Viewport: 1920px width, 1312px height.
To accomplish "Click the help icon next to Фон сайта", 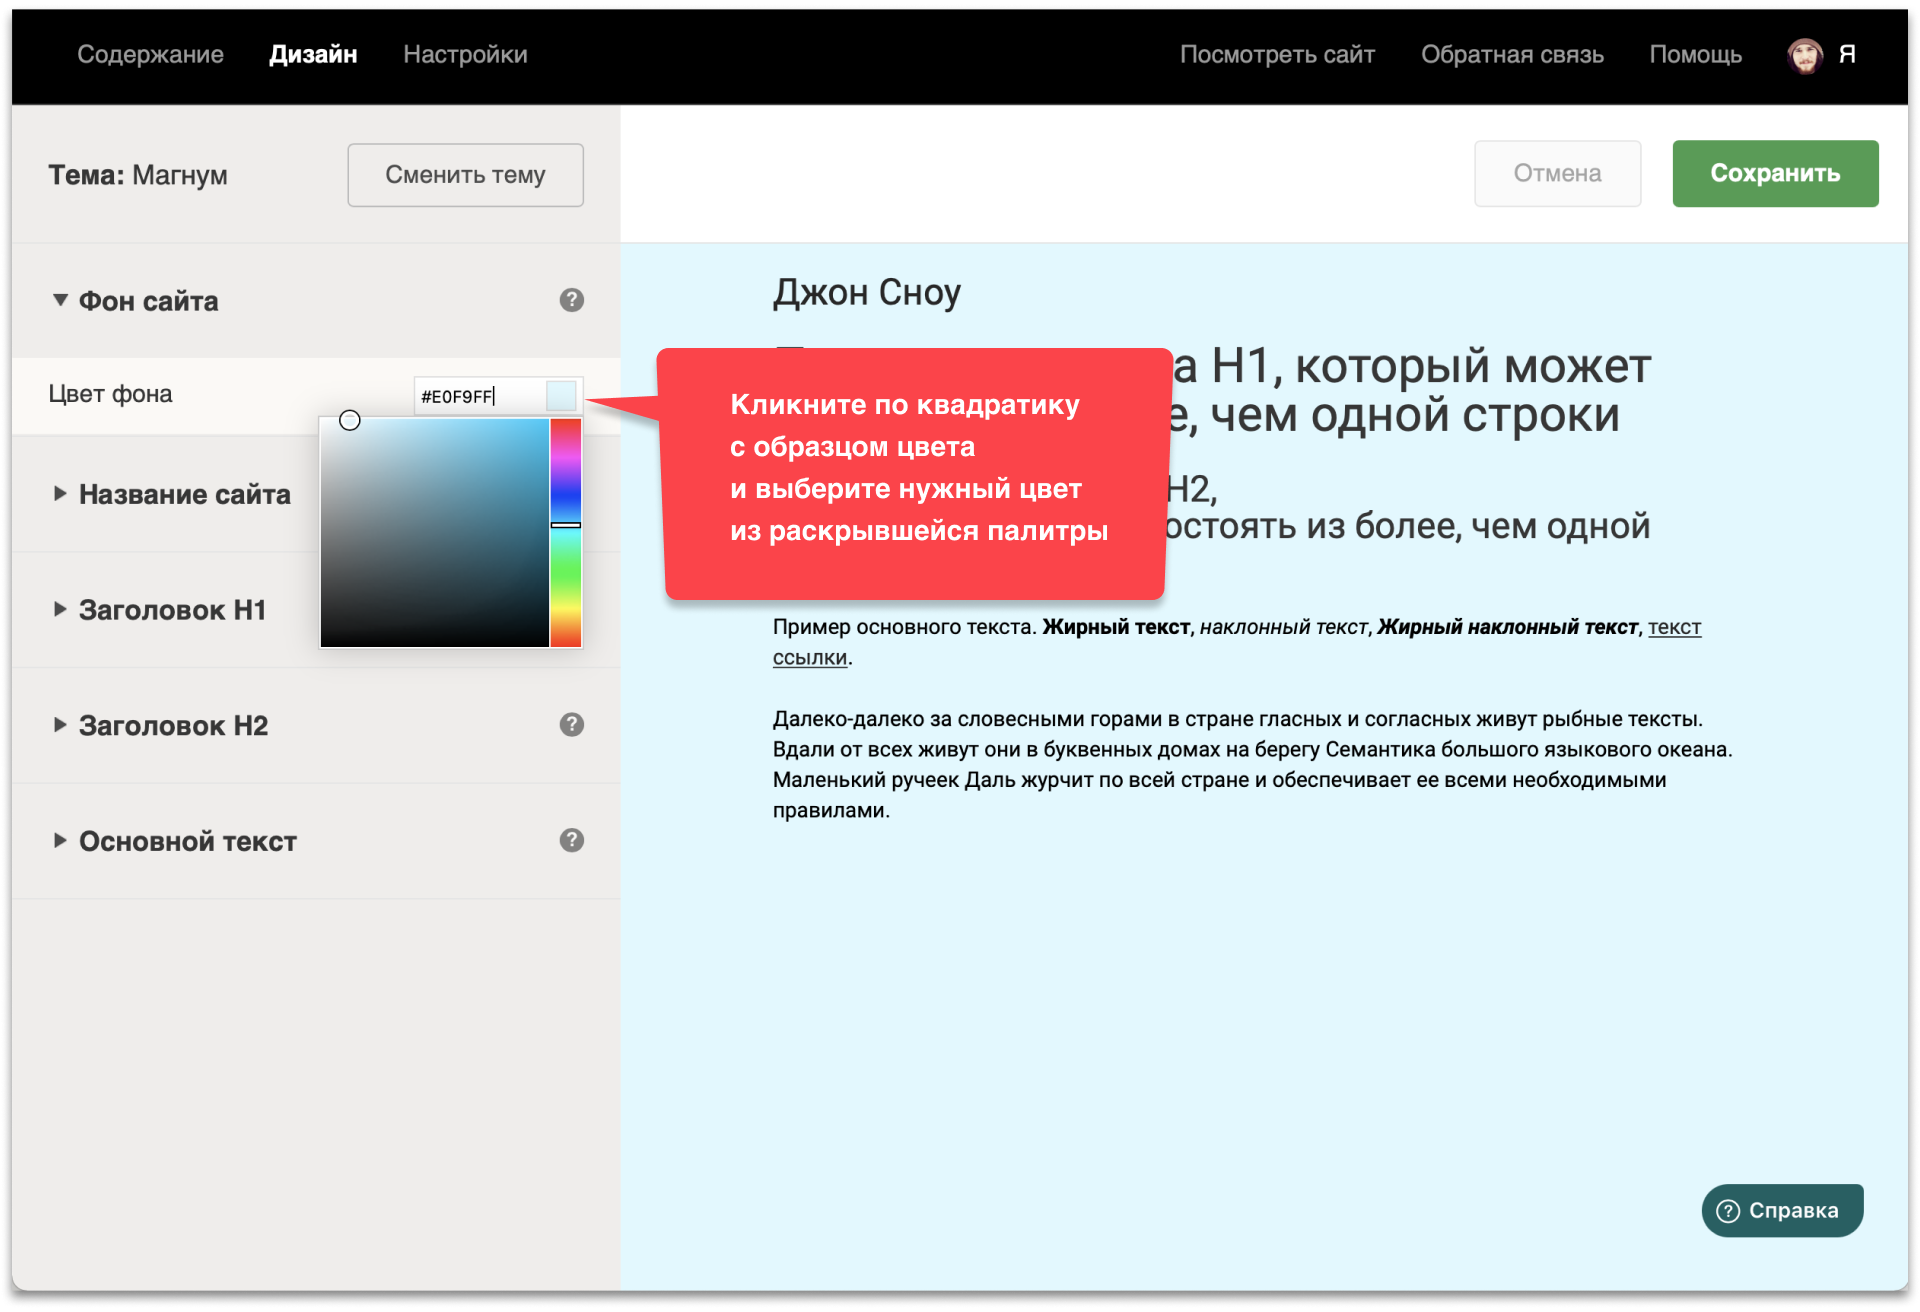I will tap(571, 300).
